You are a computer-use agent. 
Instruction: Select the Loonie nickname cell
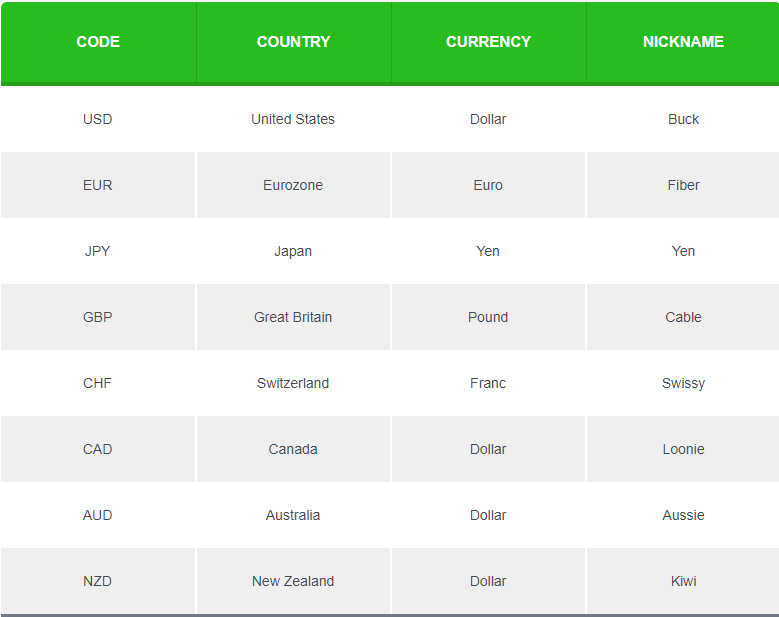pyautogui.click(x=683, y=449)
